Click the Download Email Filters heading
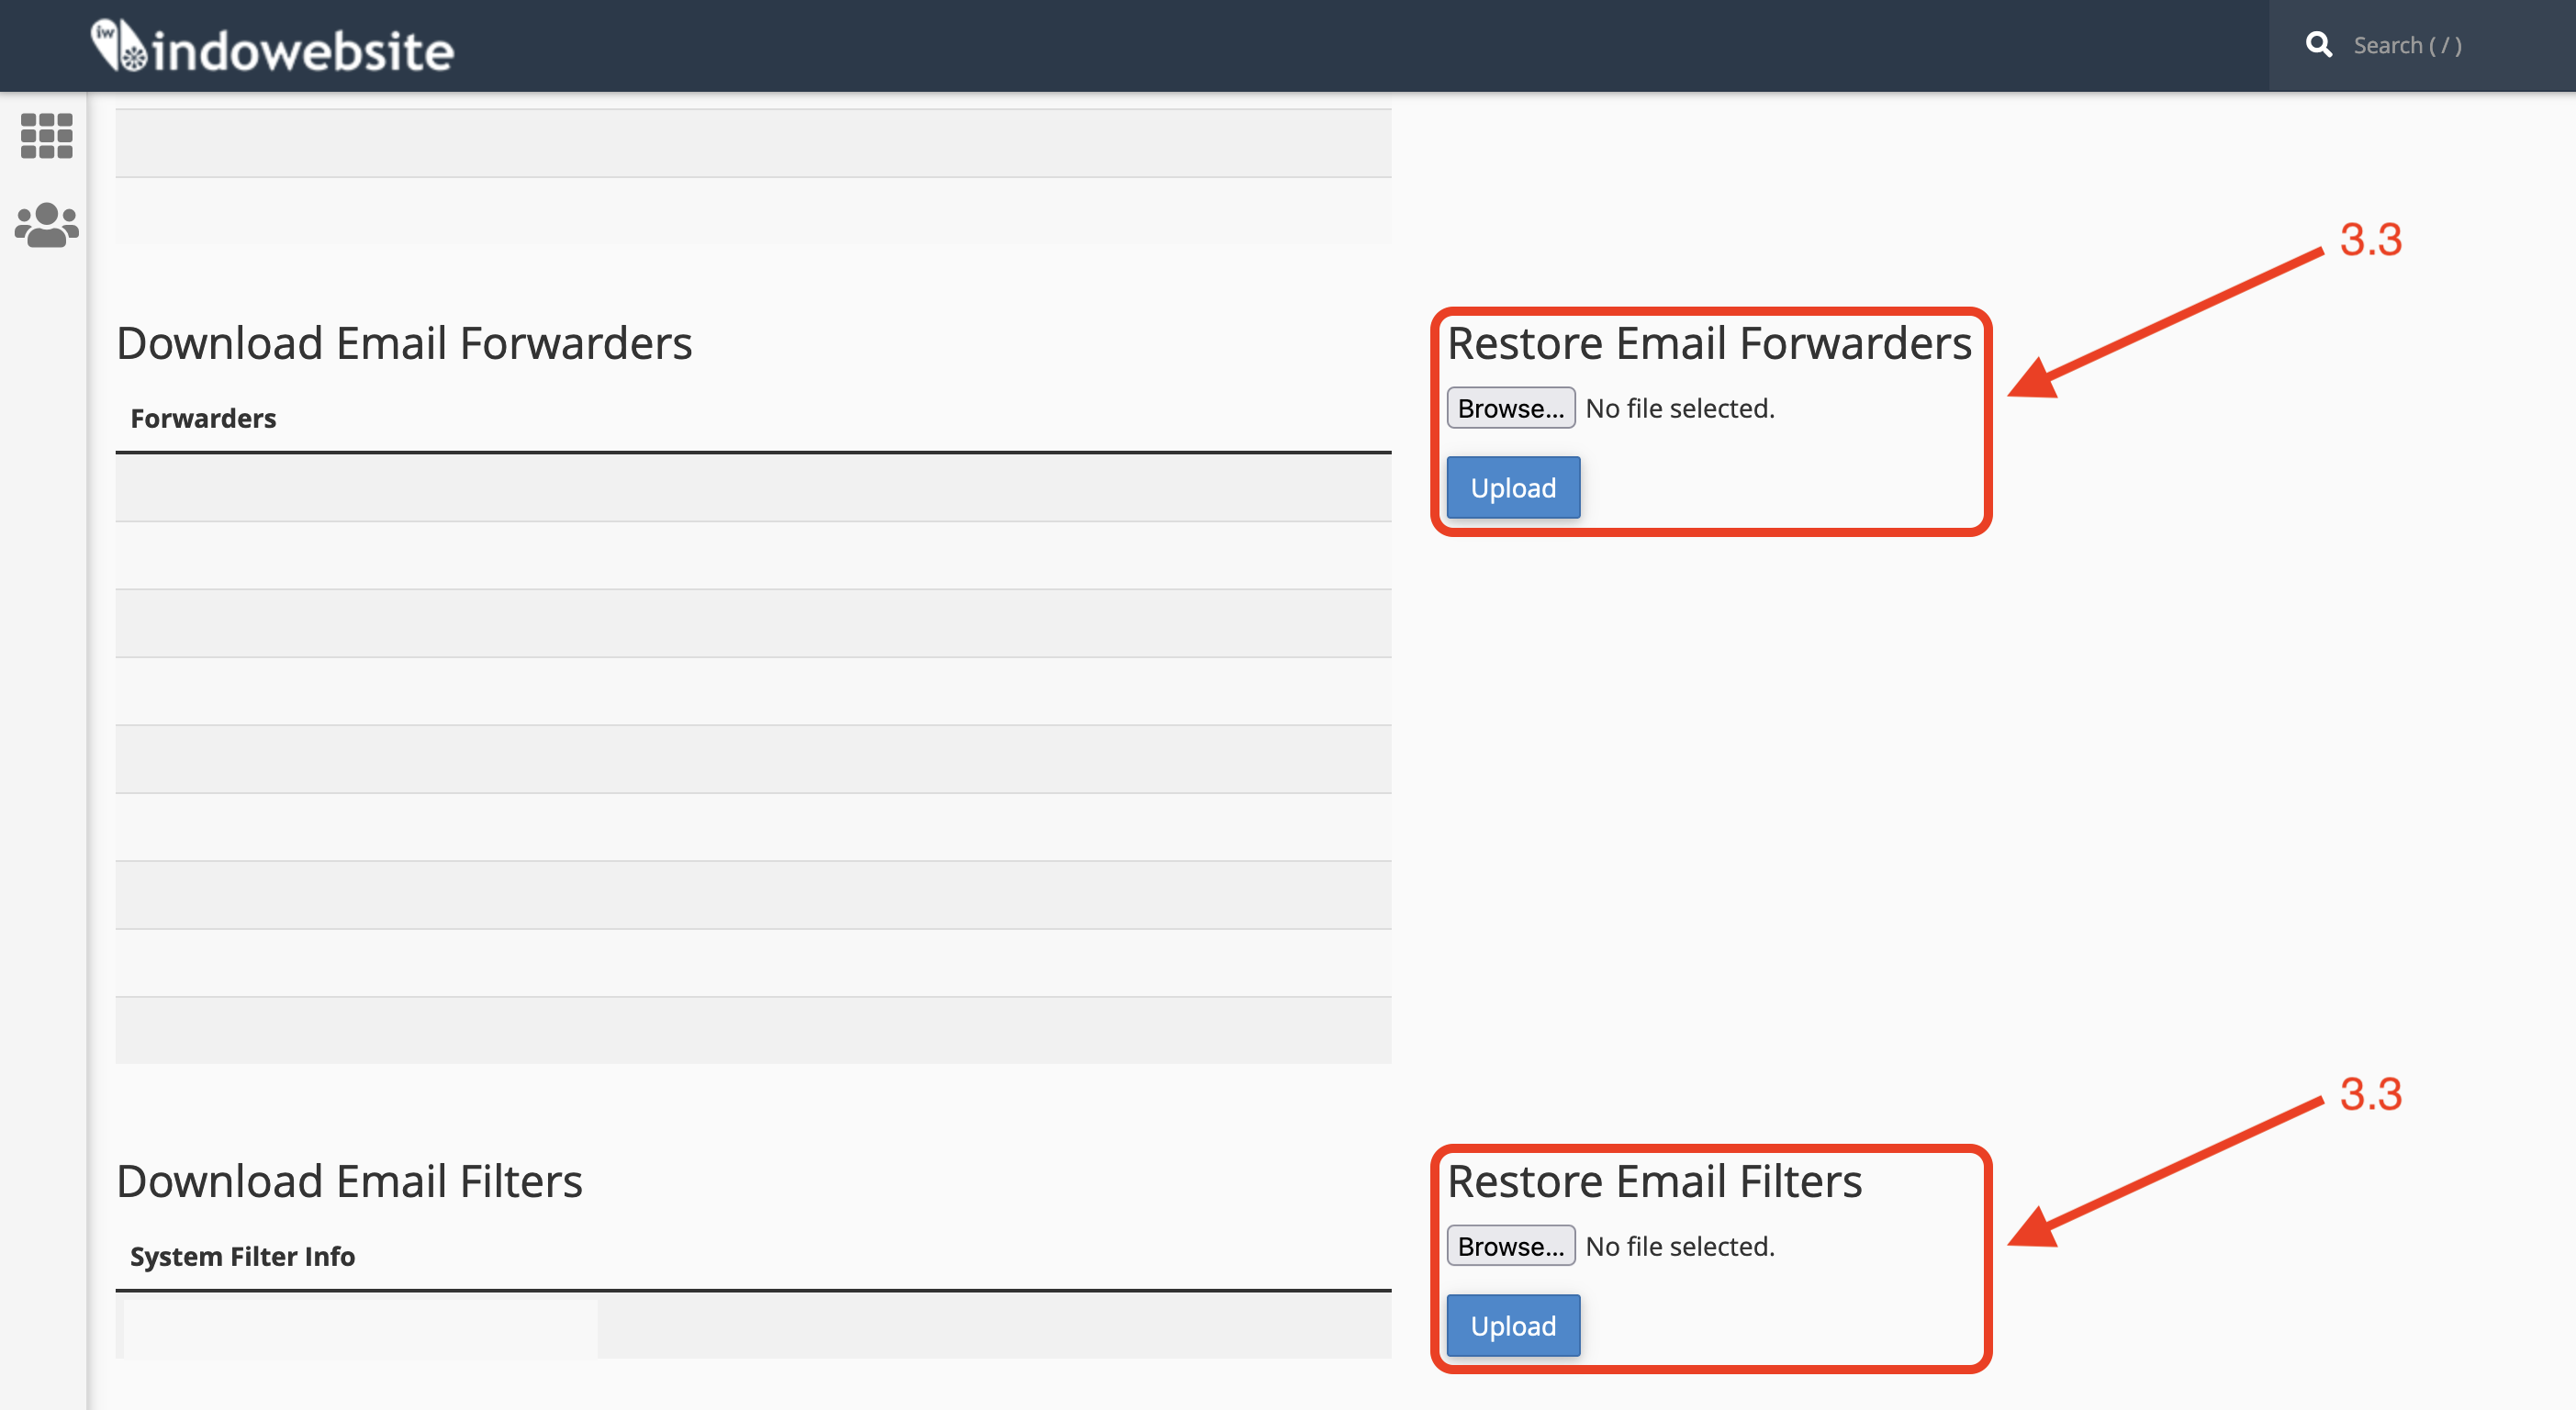2576x1410 pixels. pos(349,1181)
